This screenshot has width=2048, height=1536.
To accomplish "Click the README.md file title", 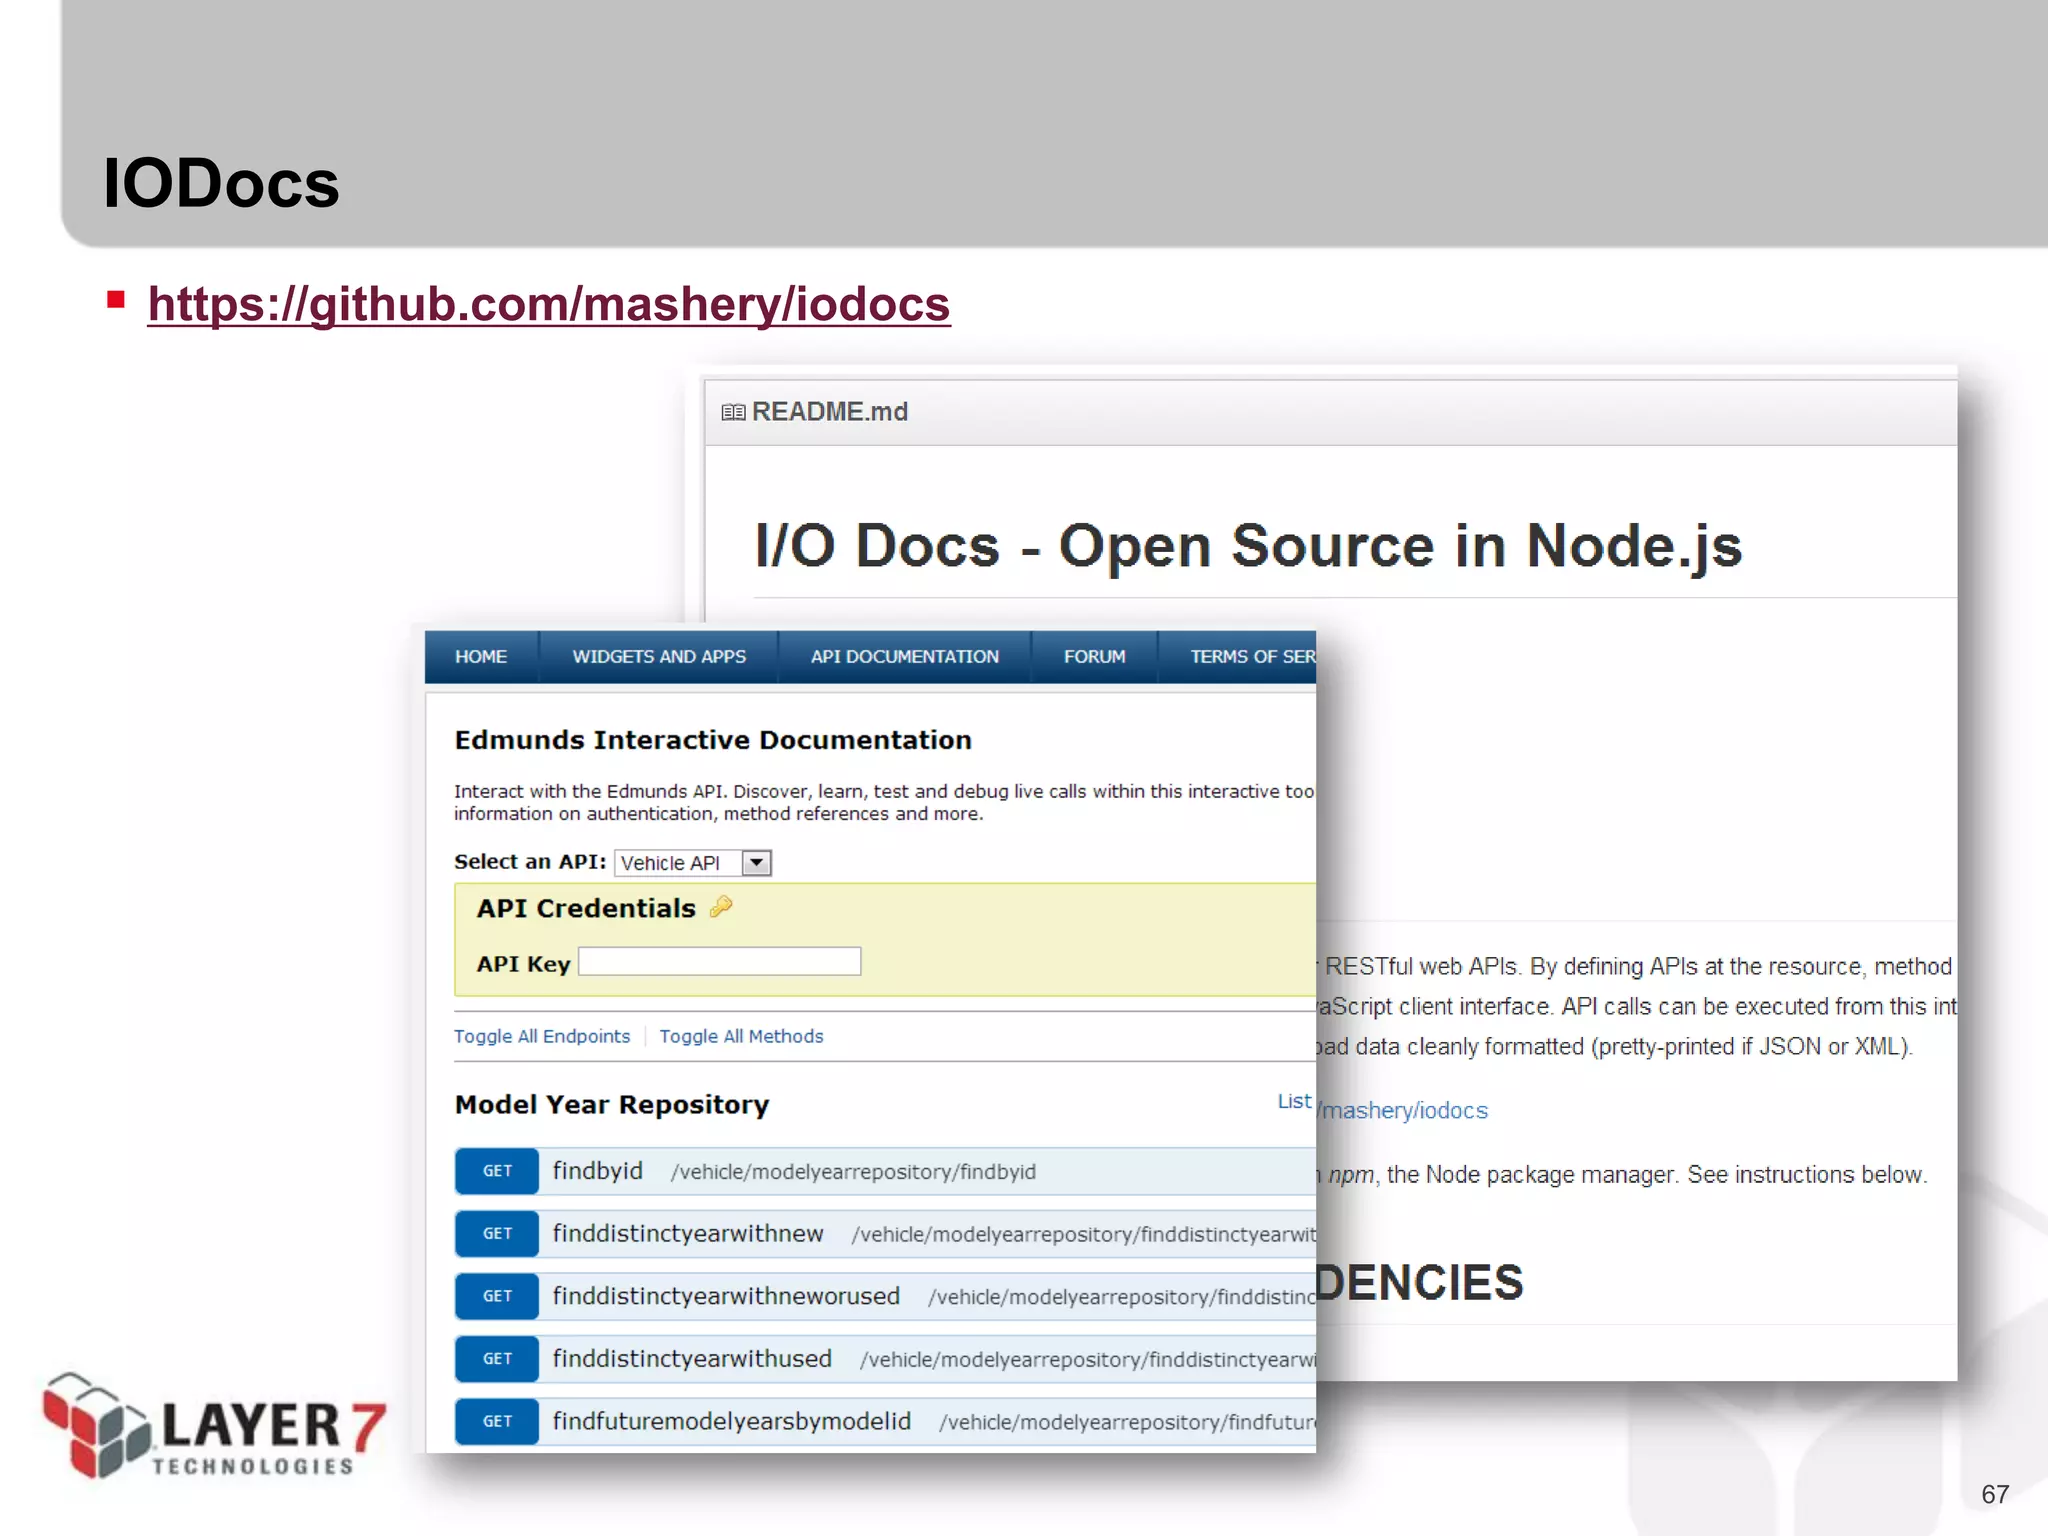I will (830, 412).
